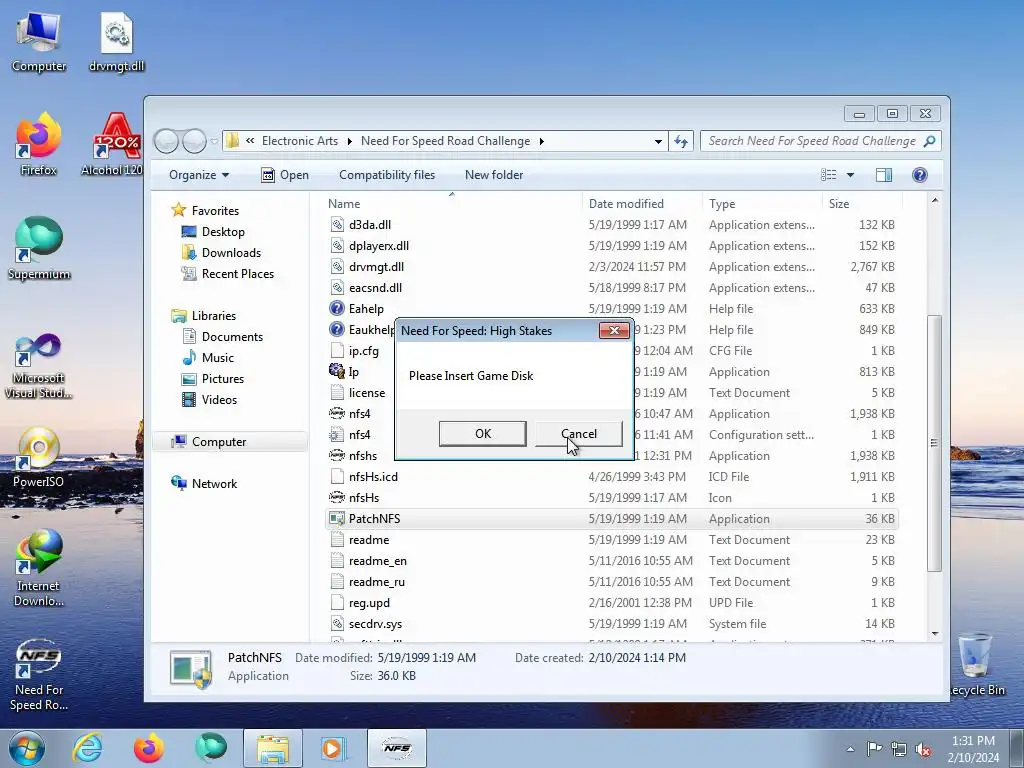
Task: Switch to the NFS taskbar button
Action: (396, 748)
